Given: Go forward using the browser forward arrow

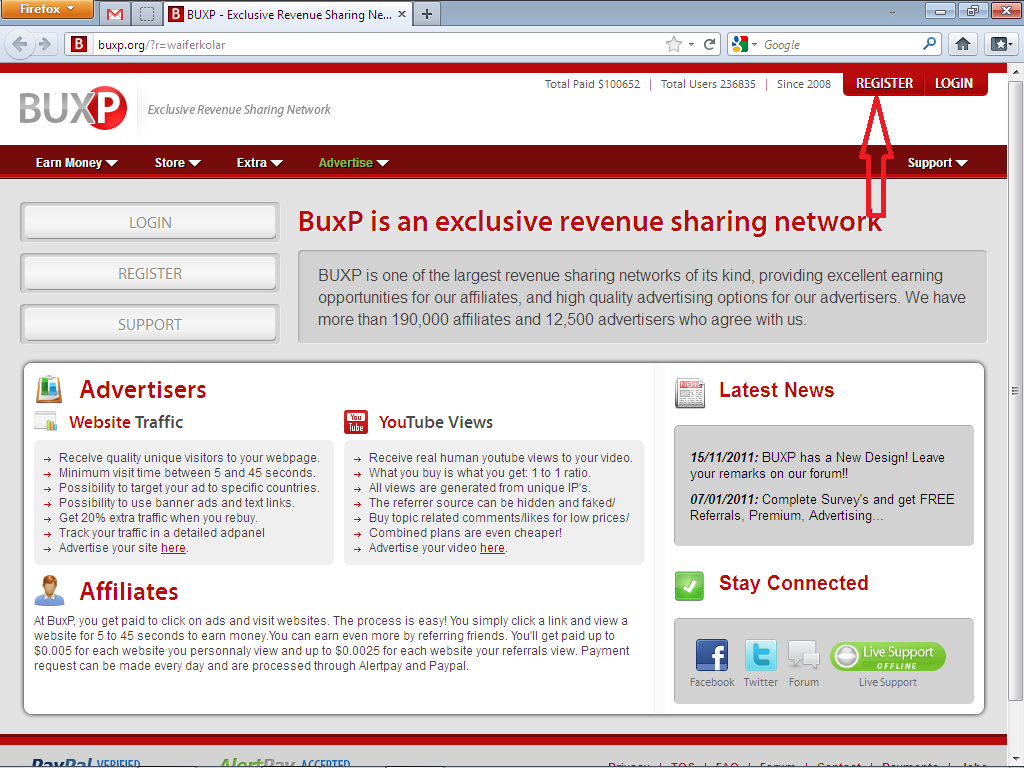Looking at the screenshot, I should tap(45, 44).
